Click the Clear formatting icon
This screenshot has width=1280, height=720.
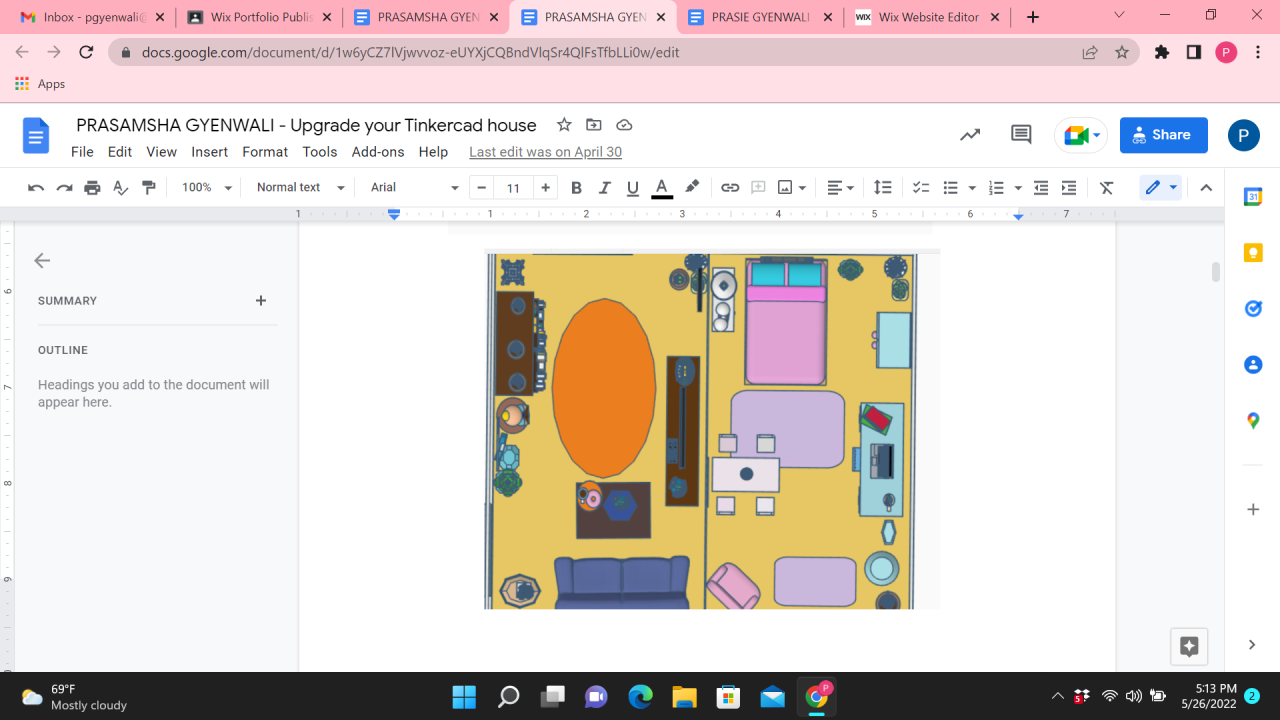coord(1106,188)
